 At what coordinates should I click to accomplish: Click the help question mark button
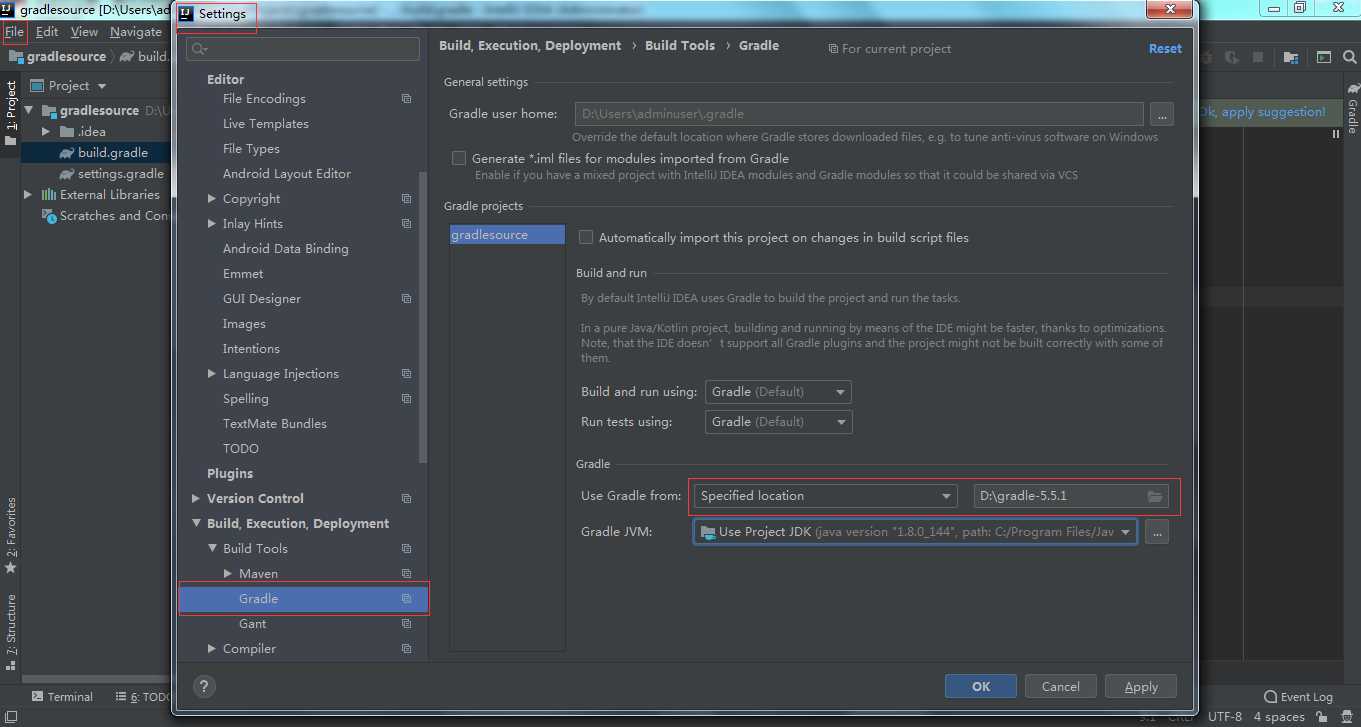tap(204, 686)
